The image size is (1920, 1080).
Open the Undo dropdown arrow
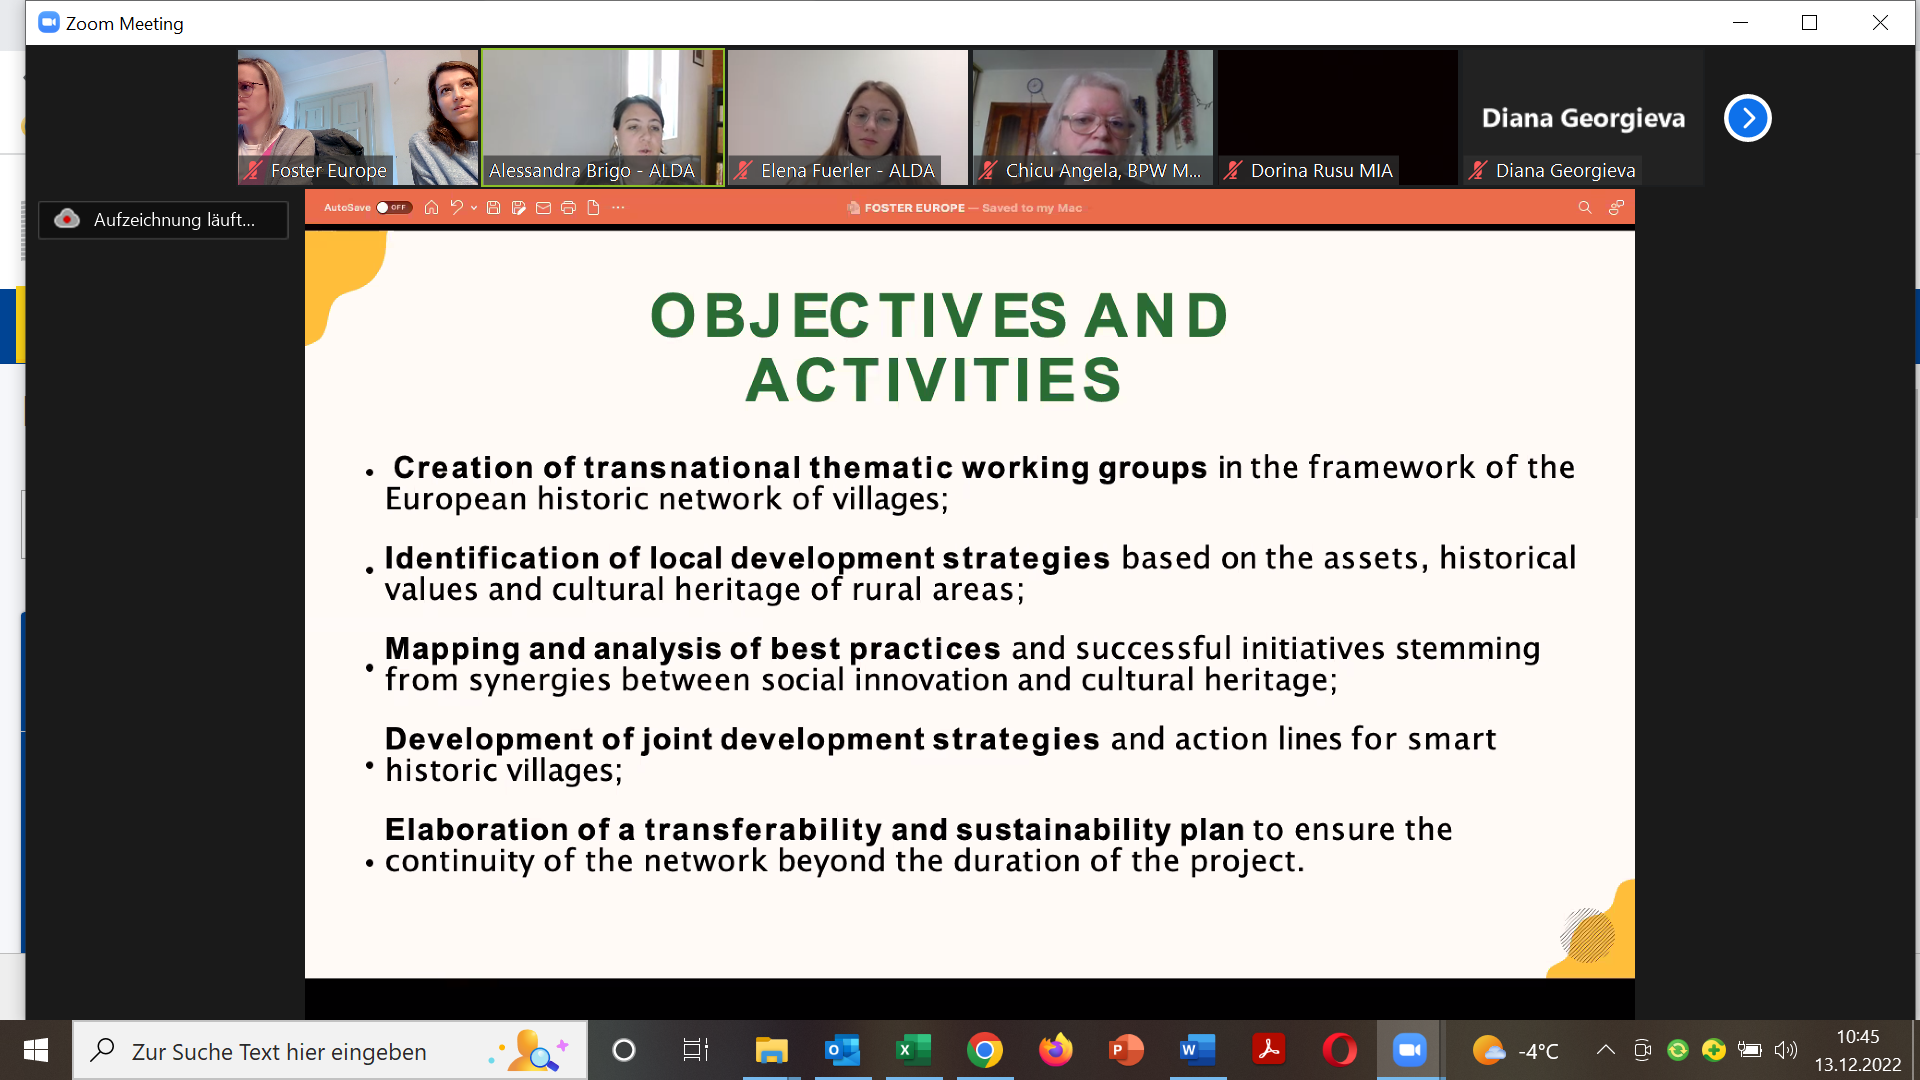[473, 207]
